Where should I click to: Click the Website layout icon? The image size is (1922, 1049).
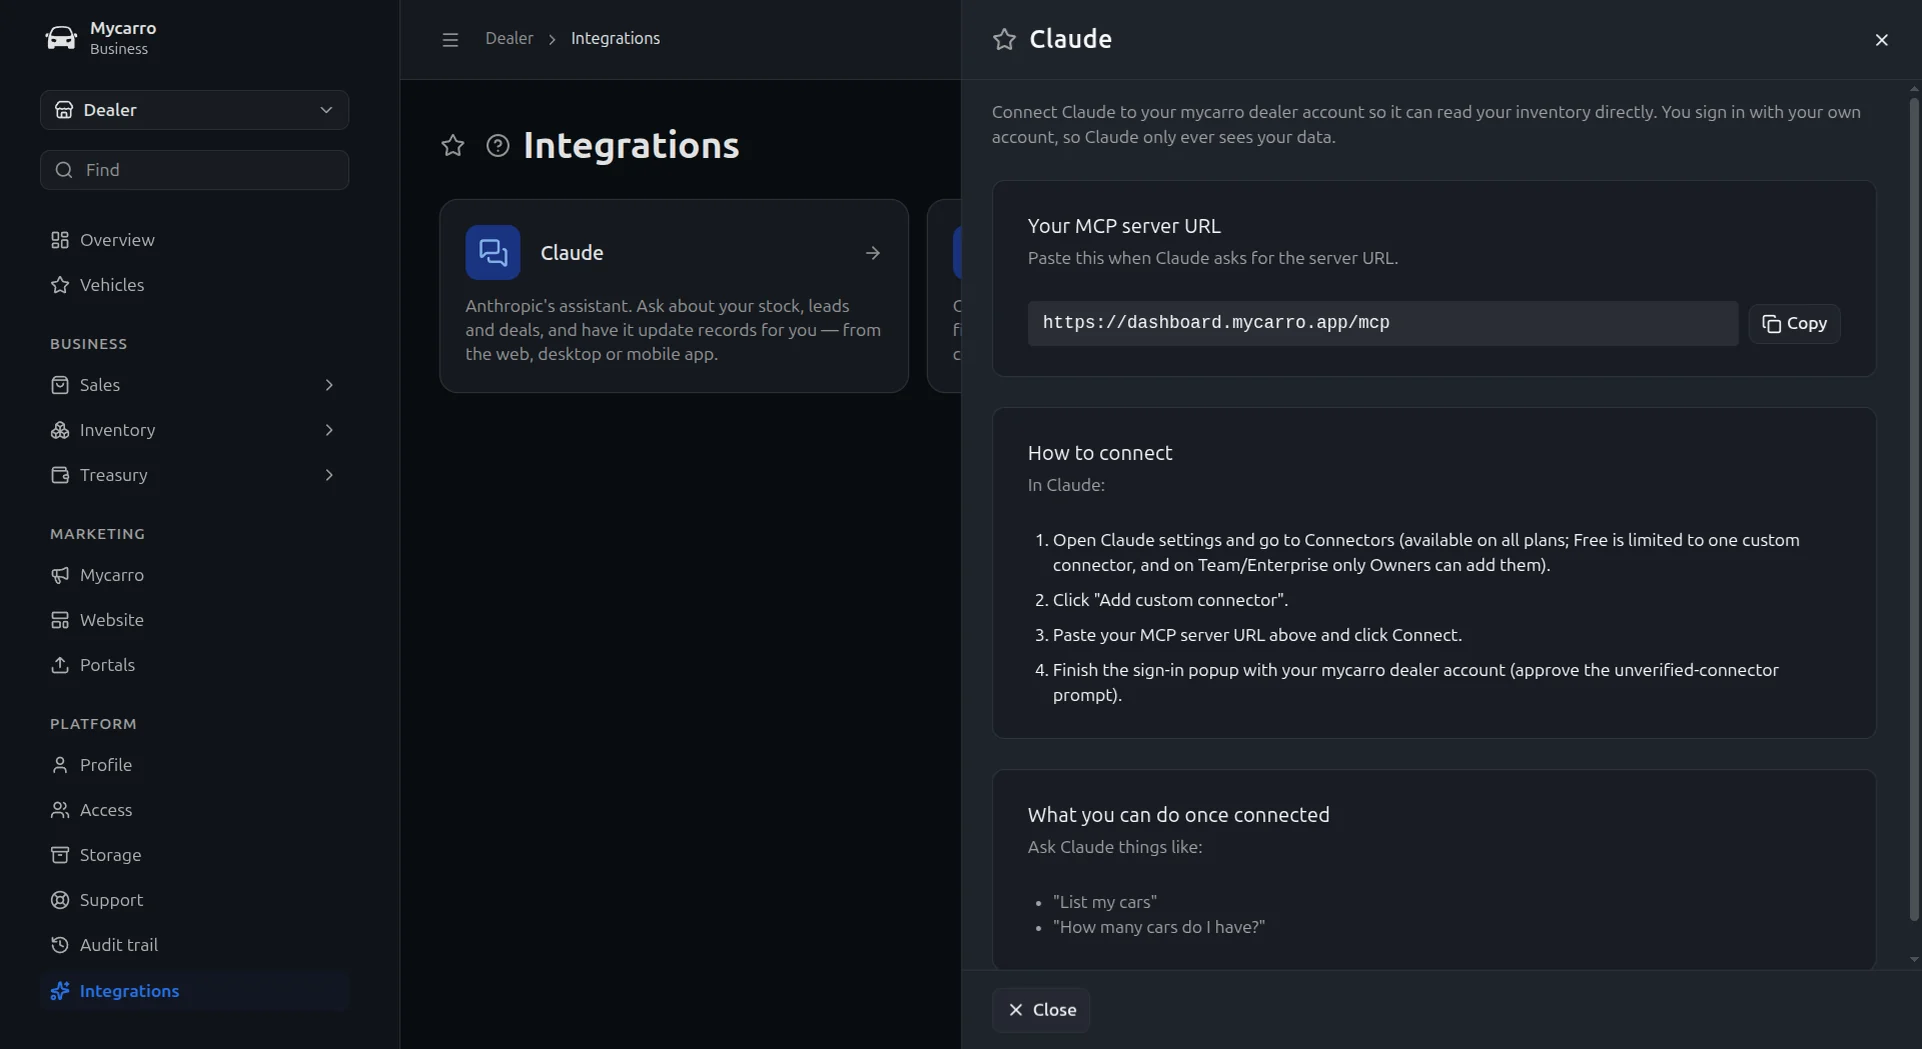60,620
